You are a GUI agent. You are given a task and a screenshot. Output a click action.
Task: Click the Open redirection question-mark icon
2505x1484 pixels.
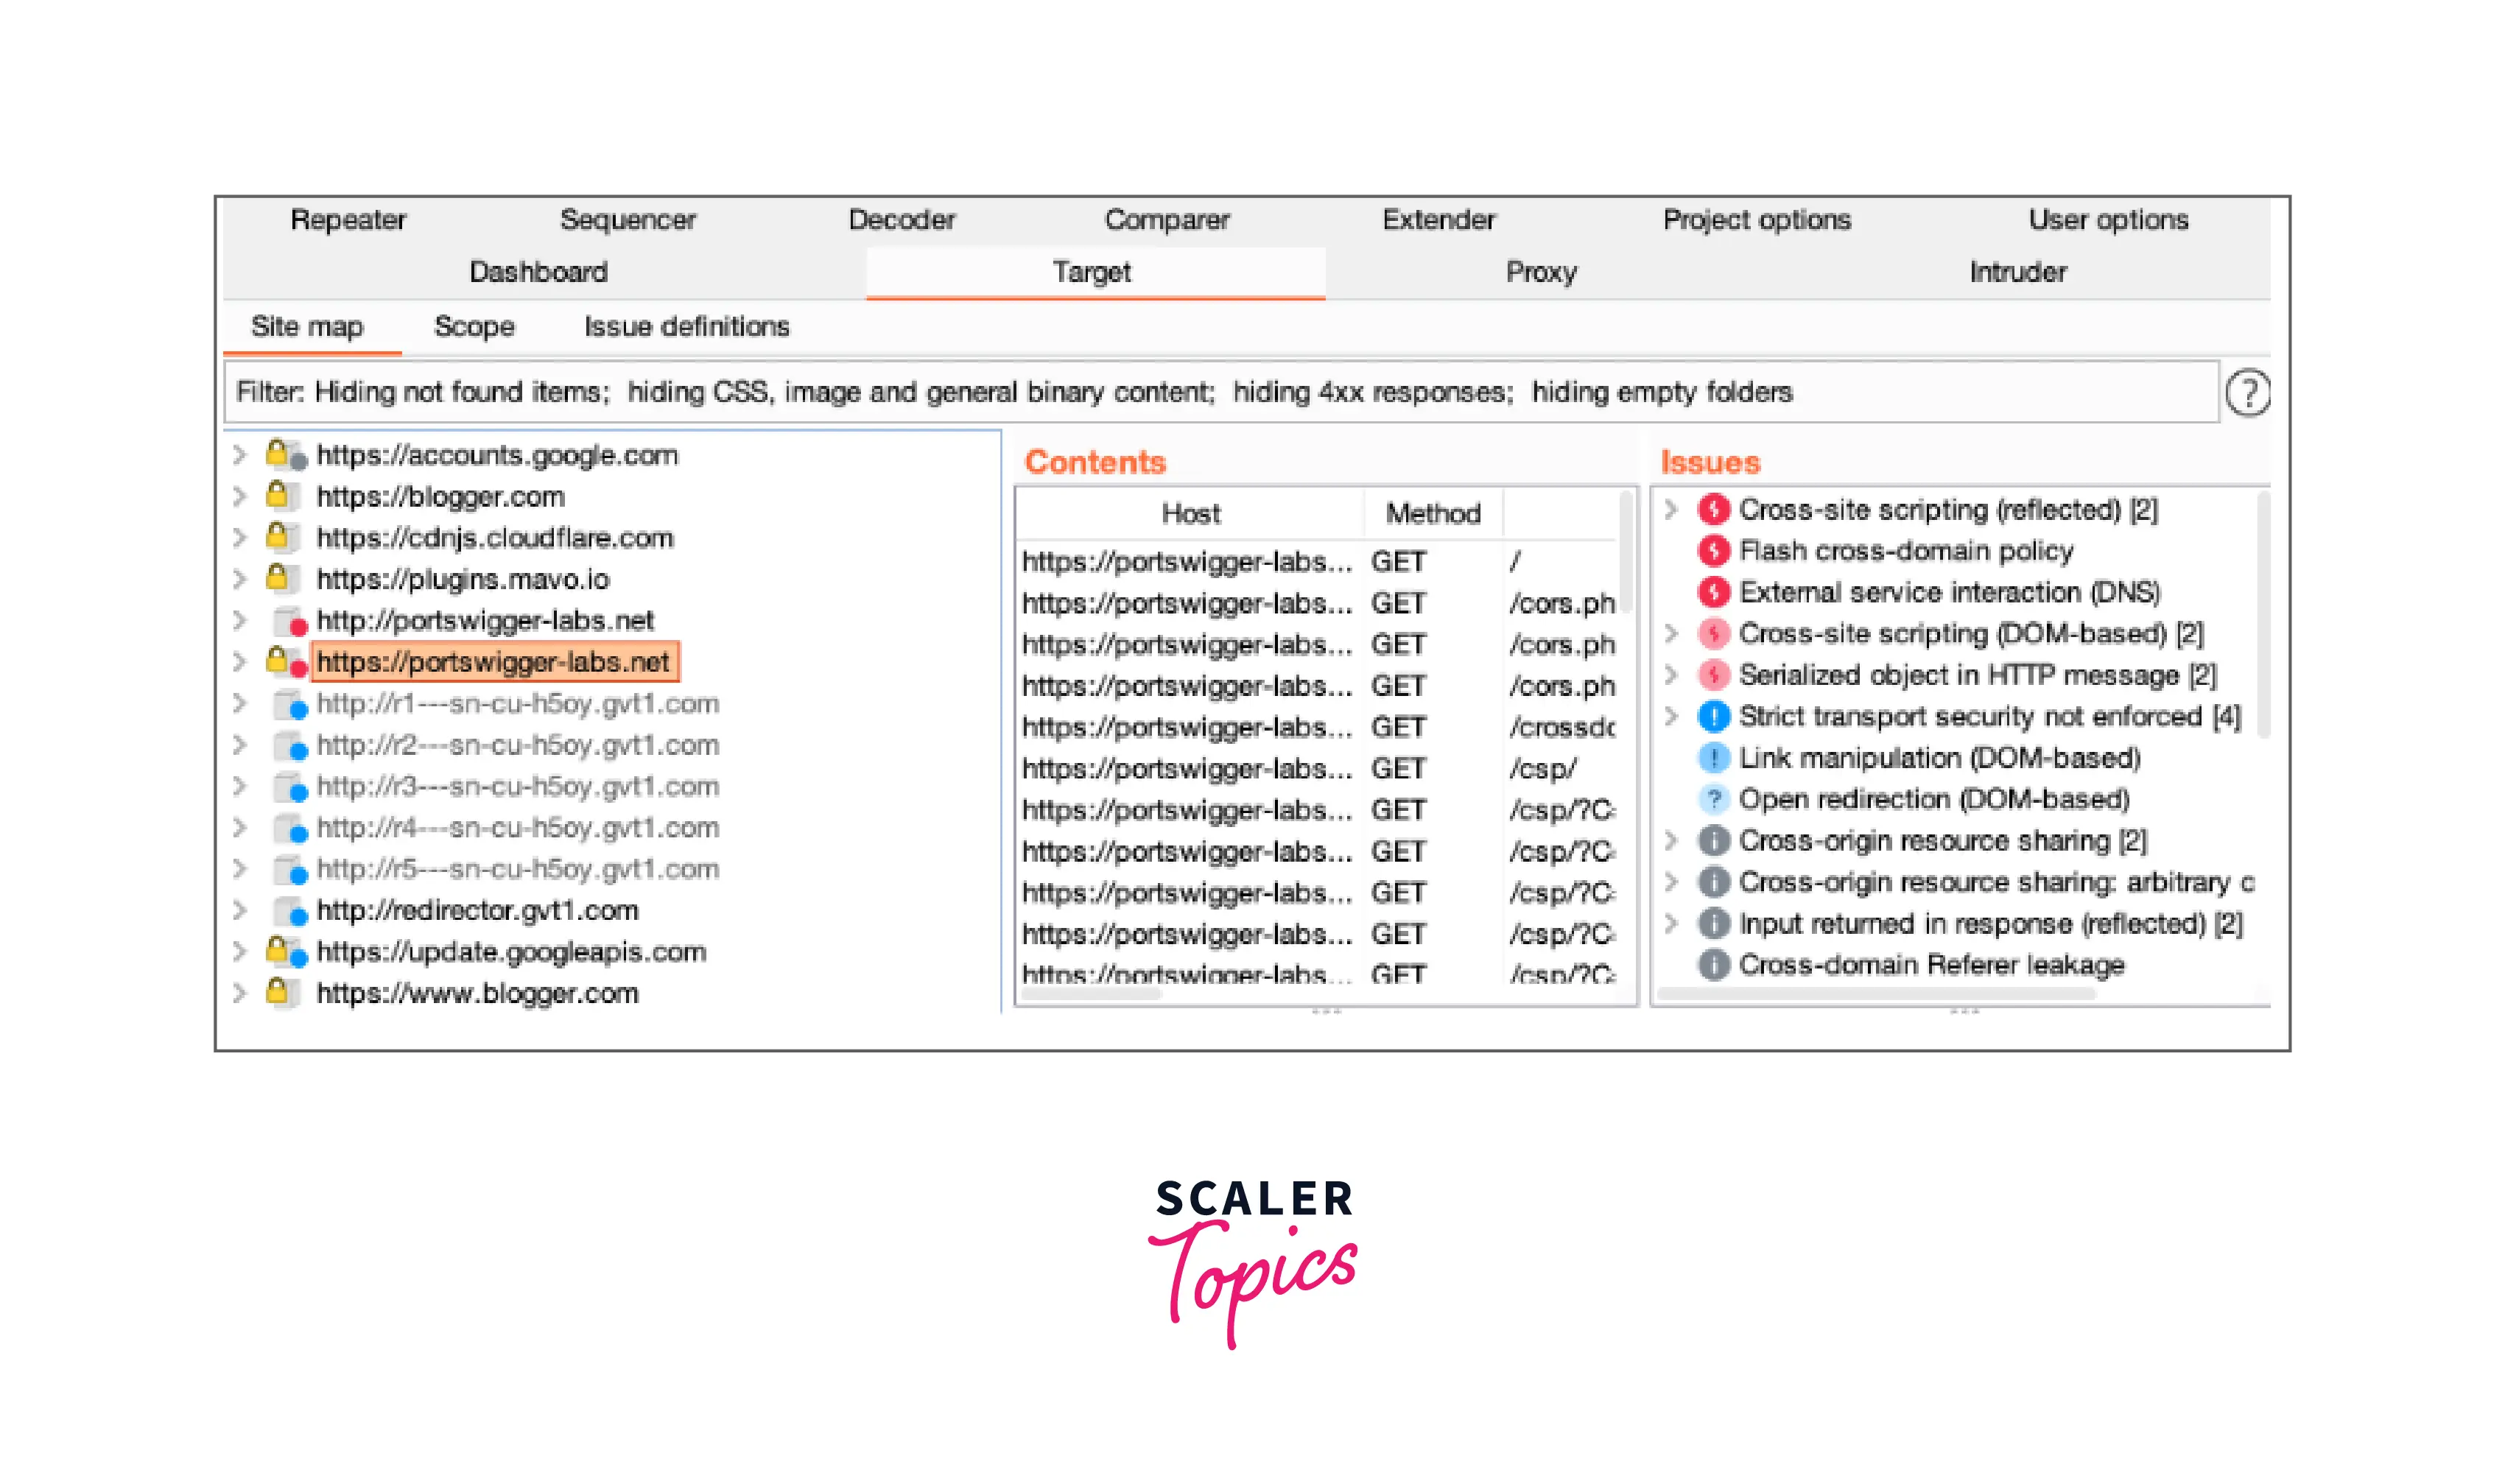(x=1713, y=799)
